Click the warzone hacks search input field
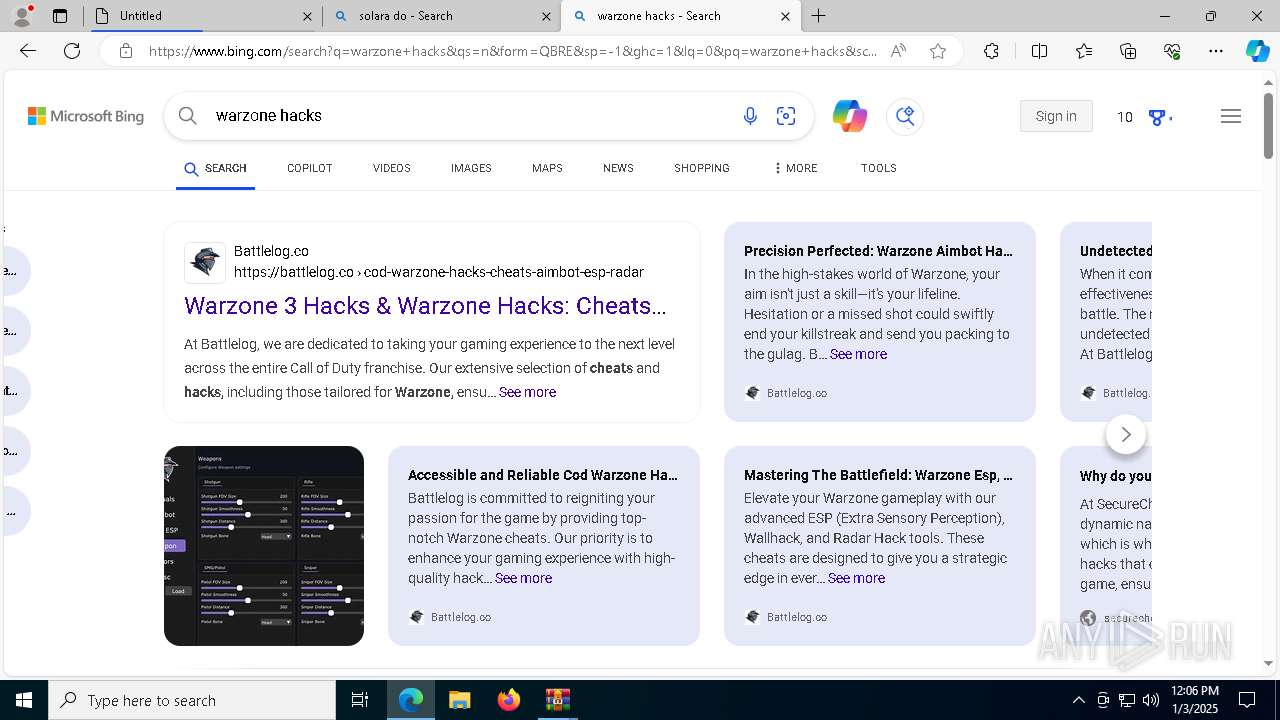The image size is (1280, 720). [x=470, y=116]
